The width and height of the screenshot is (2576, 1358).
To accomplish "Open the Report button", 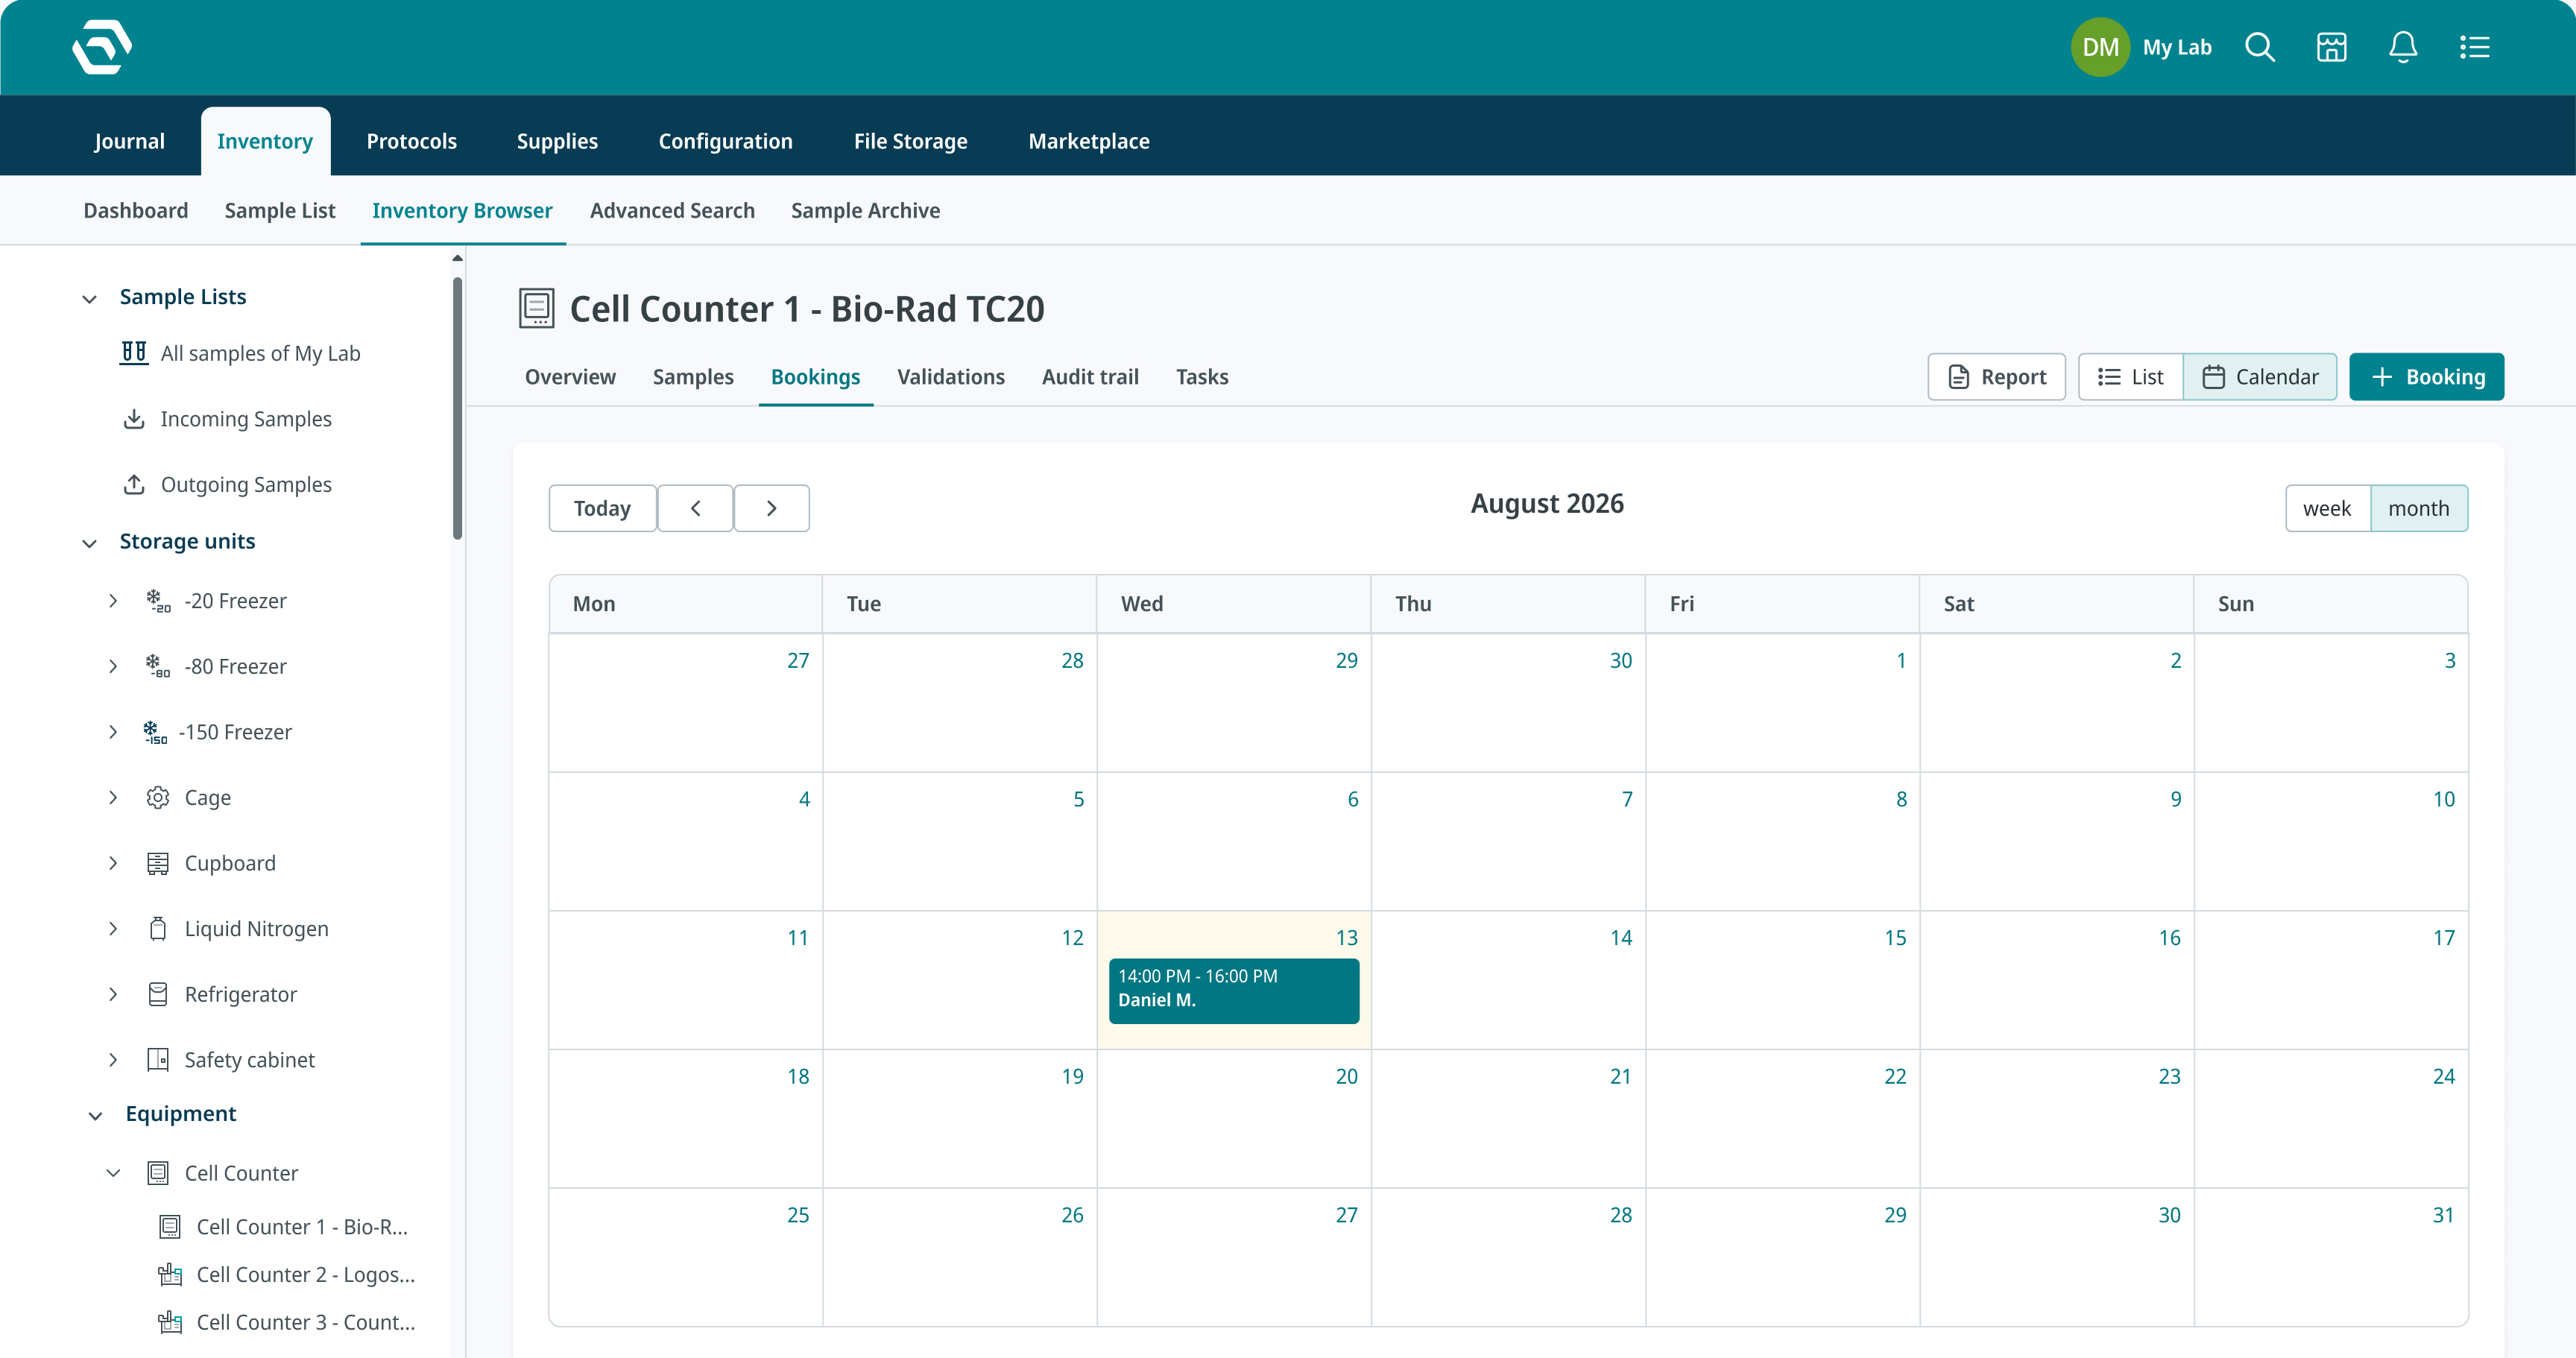I will 1996,377.
